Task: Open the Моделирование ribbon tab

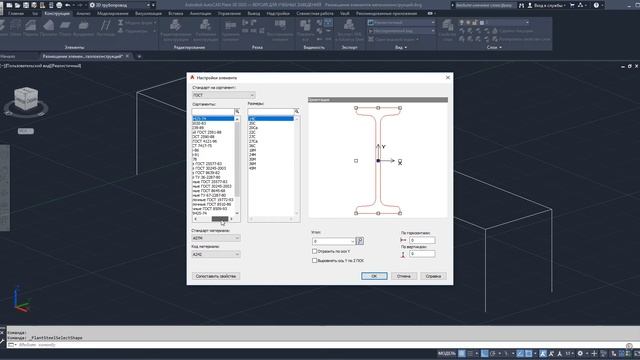Action: [x=113, y=13]
